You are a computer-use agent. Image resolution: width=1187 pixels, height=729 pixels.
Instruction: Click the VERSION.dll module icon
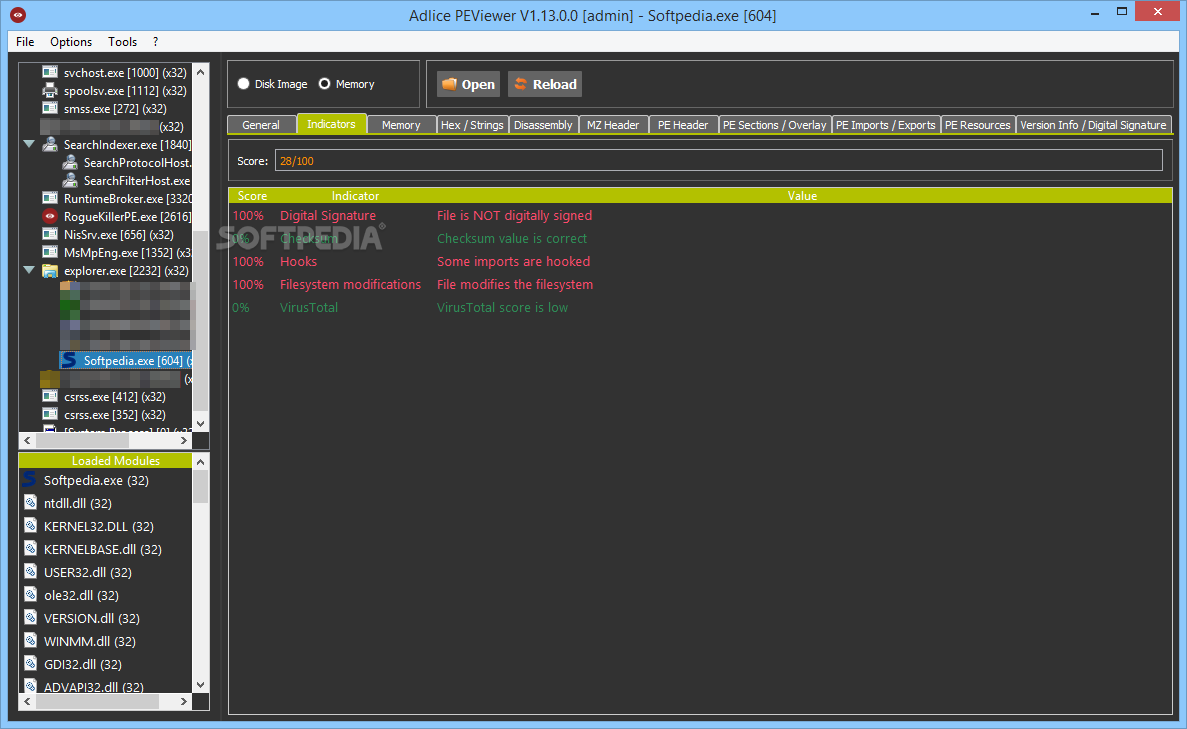30,618
